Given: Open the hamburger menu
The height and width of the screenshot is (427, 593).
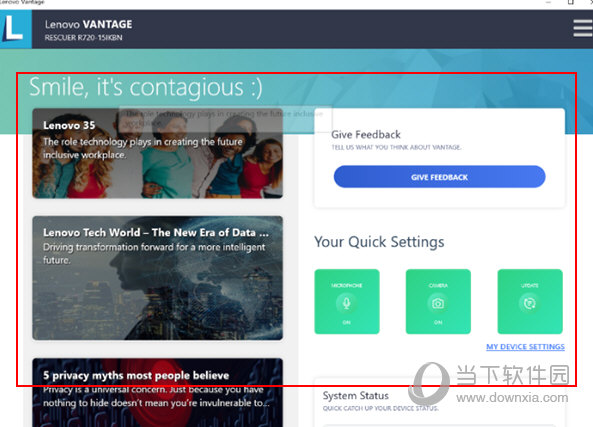Looking at the screenshot, I should (x=583, y=28).
